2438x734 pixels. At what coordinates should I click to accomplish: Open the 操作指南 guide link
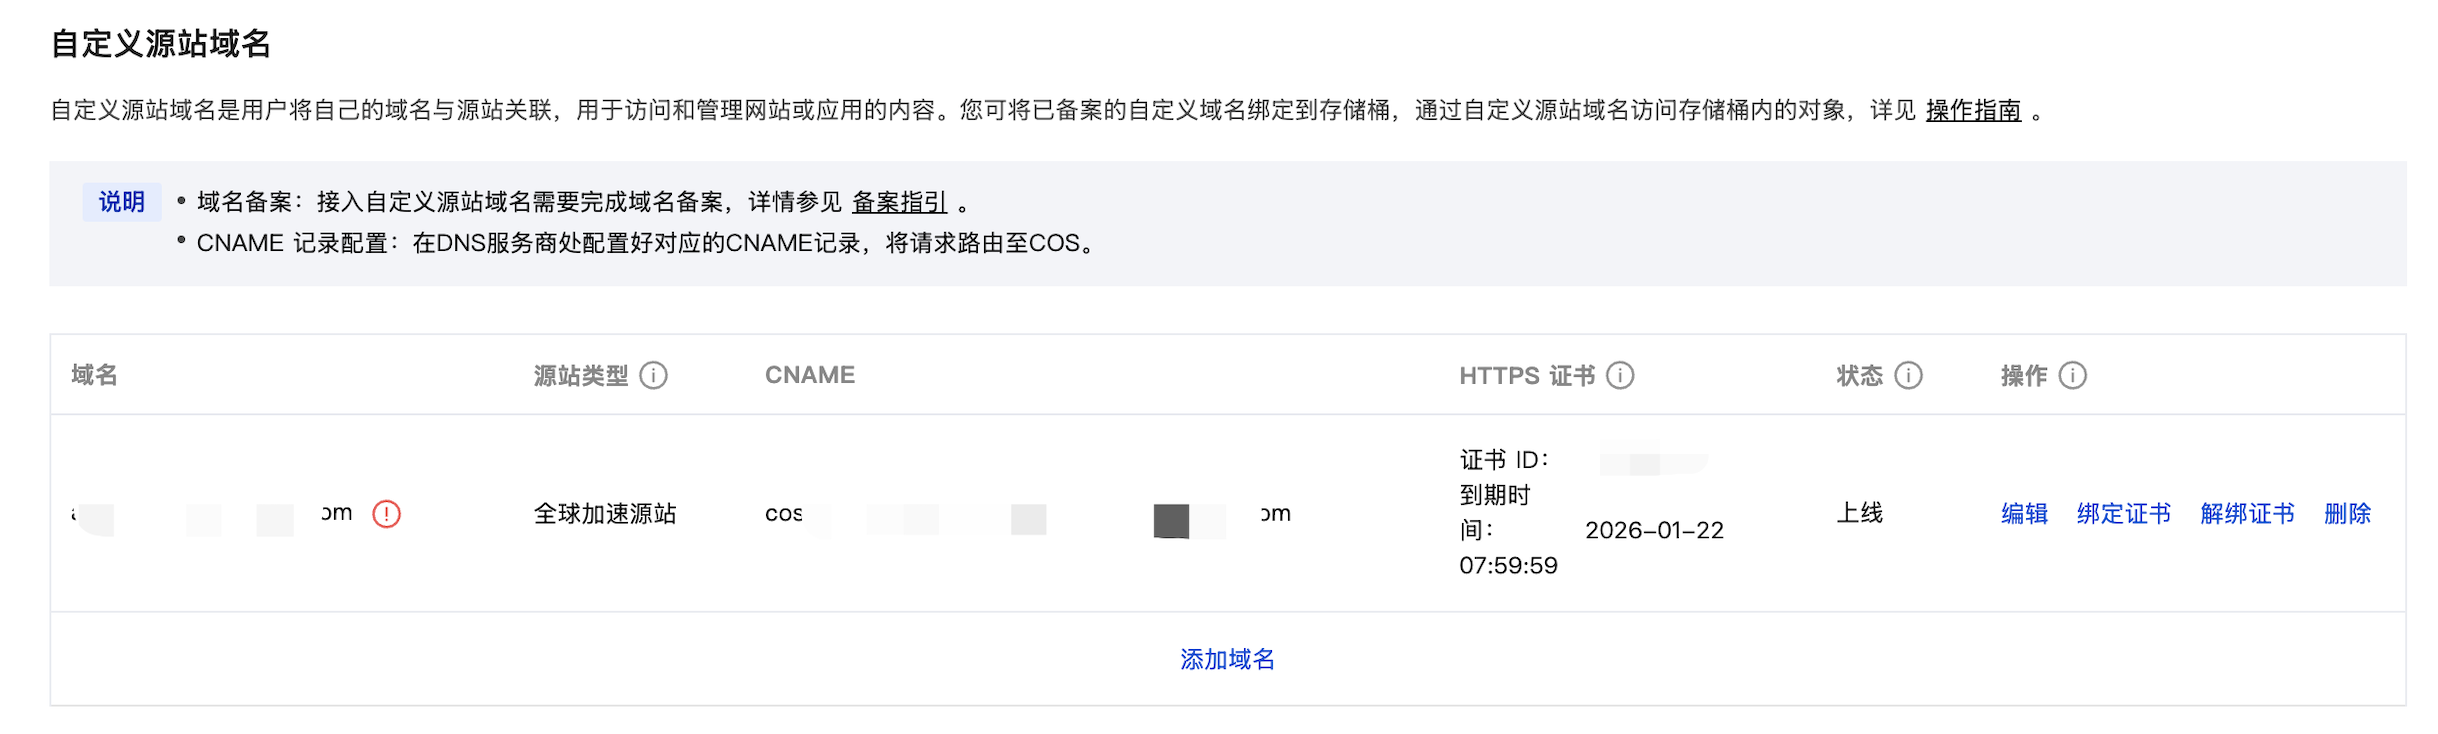[x=1973, y=110]
